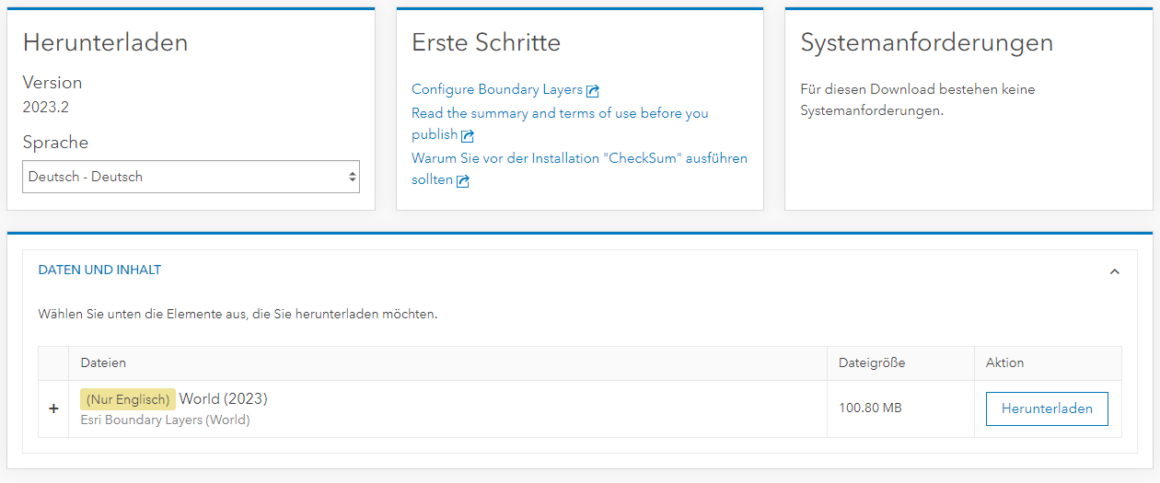
Task: Click the version number 2023.2
Action: pos(46,107)
